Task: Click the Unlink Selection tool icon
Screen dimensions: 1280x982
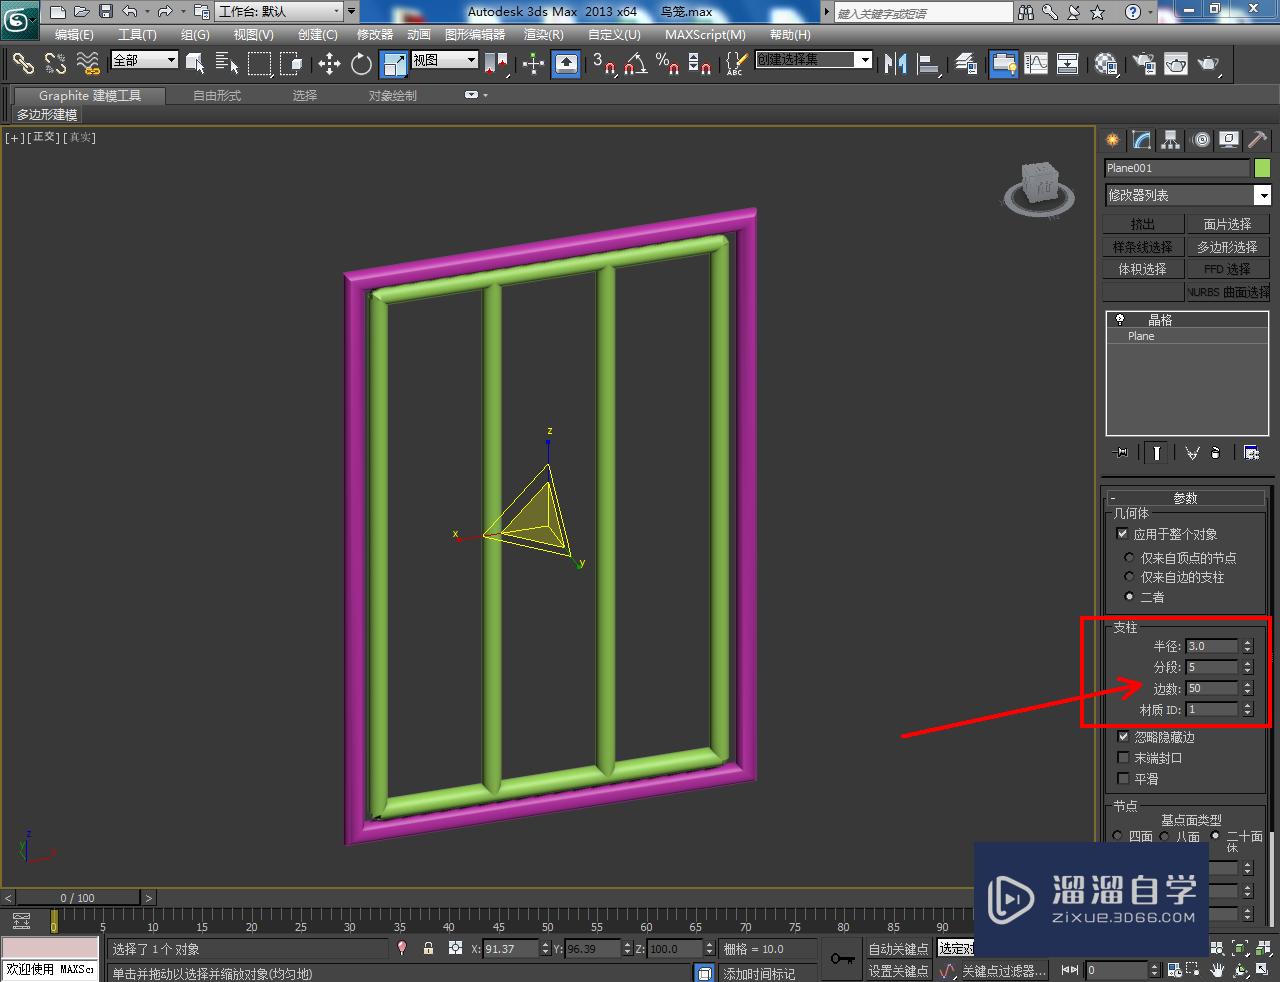Action: [x=55, y=63]
